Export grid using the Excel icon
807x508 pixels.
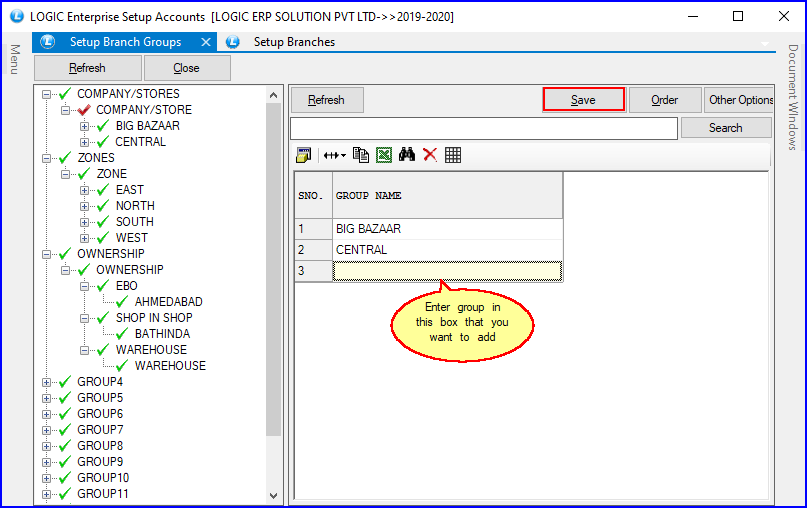coord(384,155)
